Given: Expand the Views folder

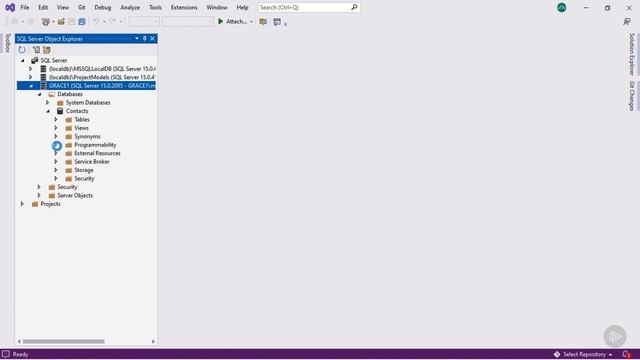Looking at the screenshot, I should 56,128.
